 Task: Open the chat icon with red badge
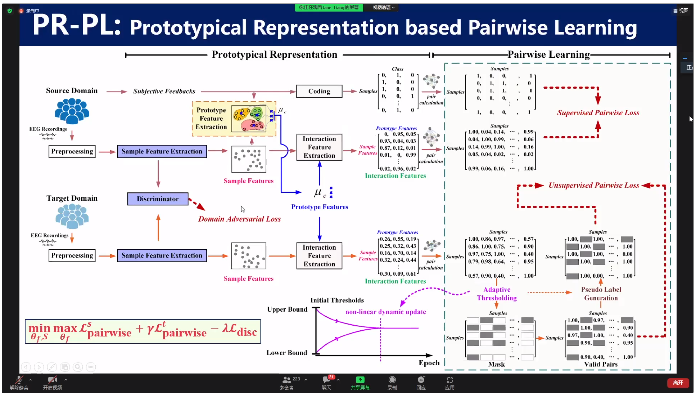[327, 380]
